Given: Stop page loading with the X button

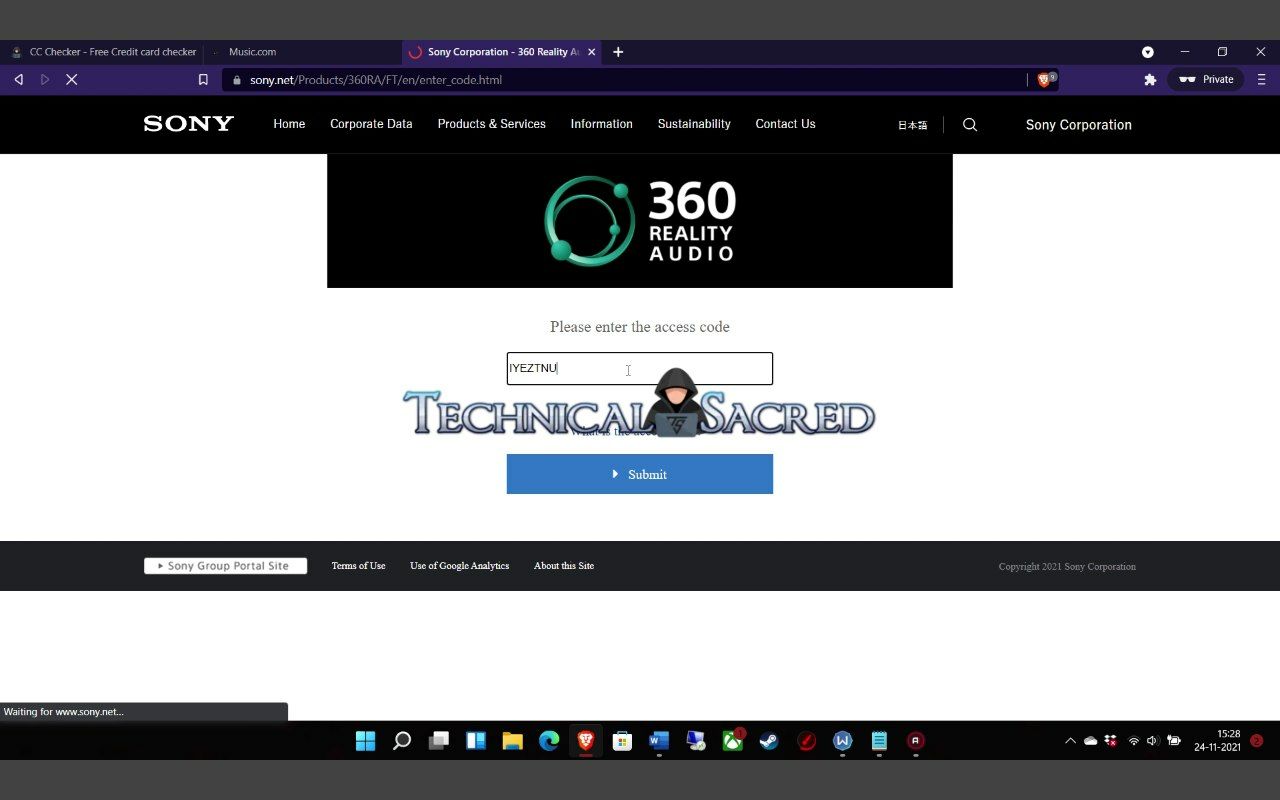Looking at the screenshot, I should click(x=72, y=80).
